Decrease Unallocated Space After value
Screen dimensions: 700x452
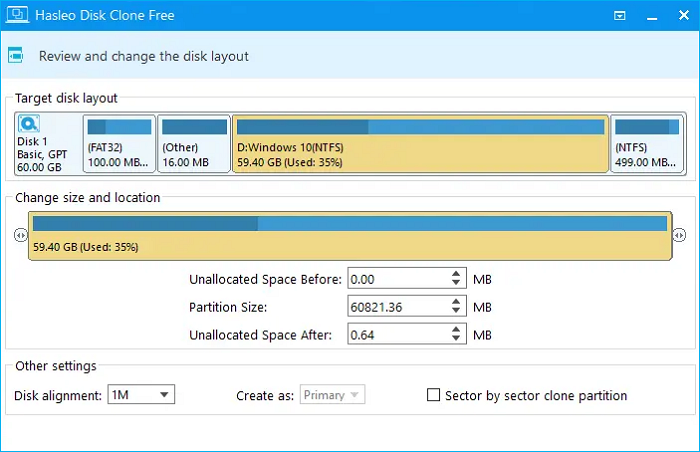coord(456,339)
